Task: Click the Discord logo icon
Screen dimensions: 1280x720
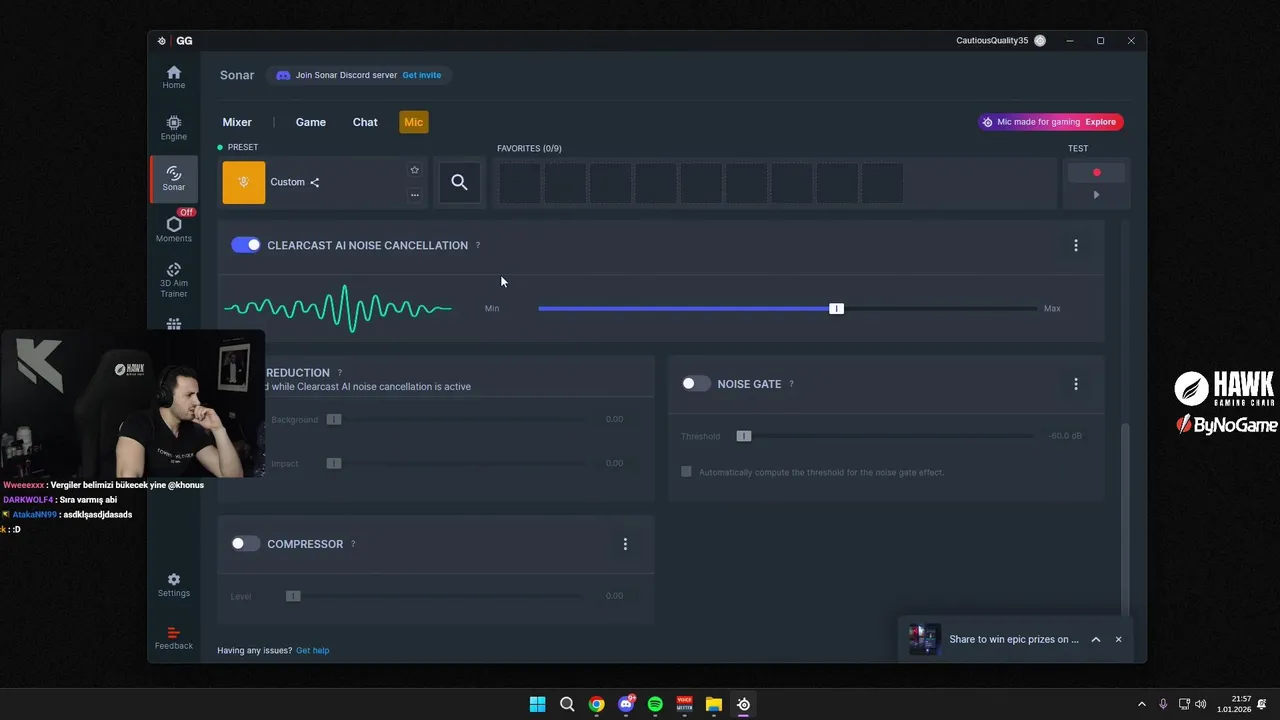Action: pos(283,75)
